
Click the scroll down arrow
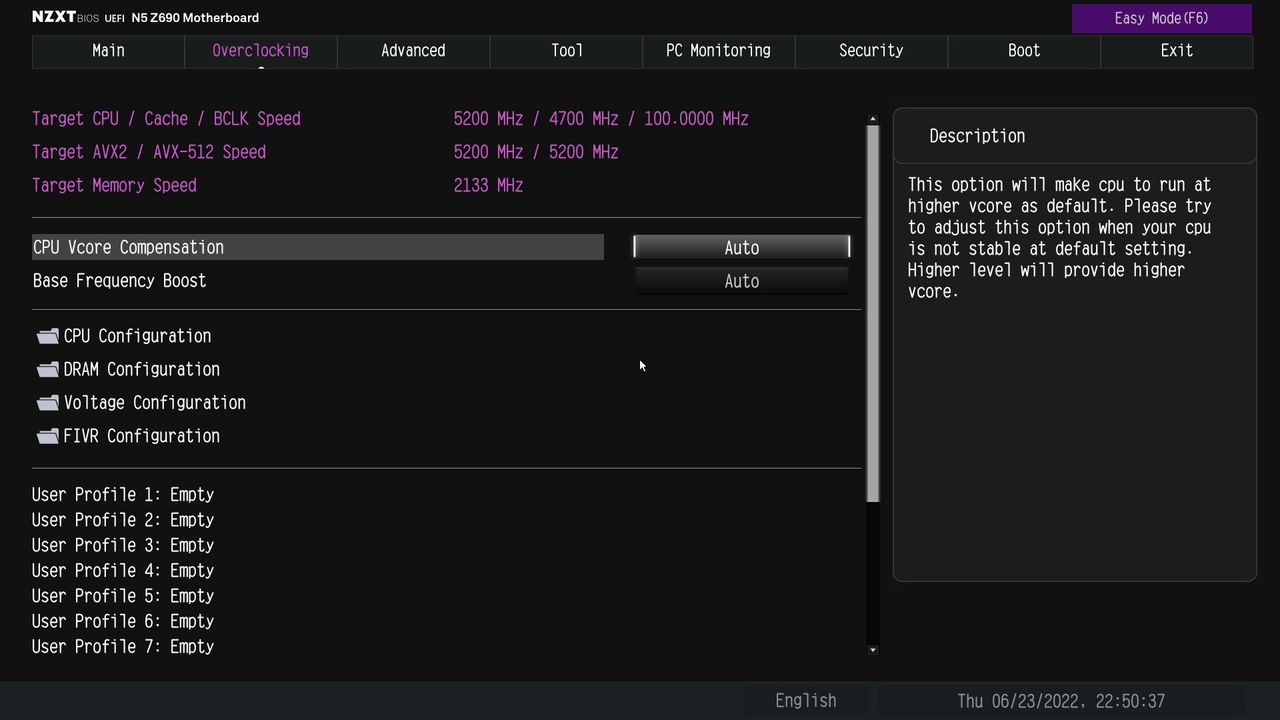[x=873, y=650]
